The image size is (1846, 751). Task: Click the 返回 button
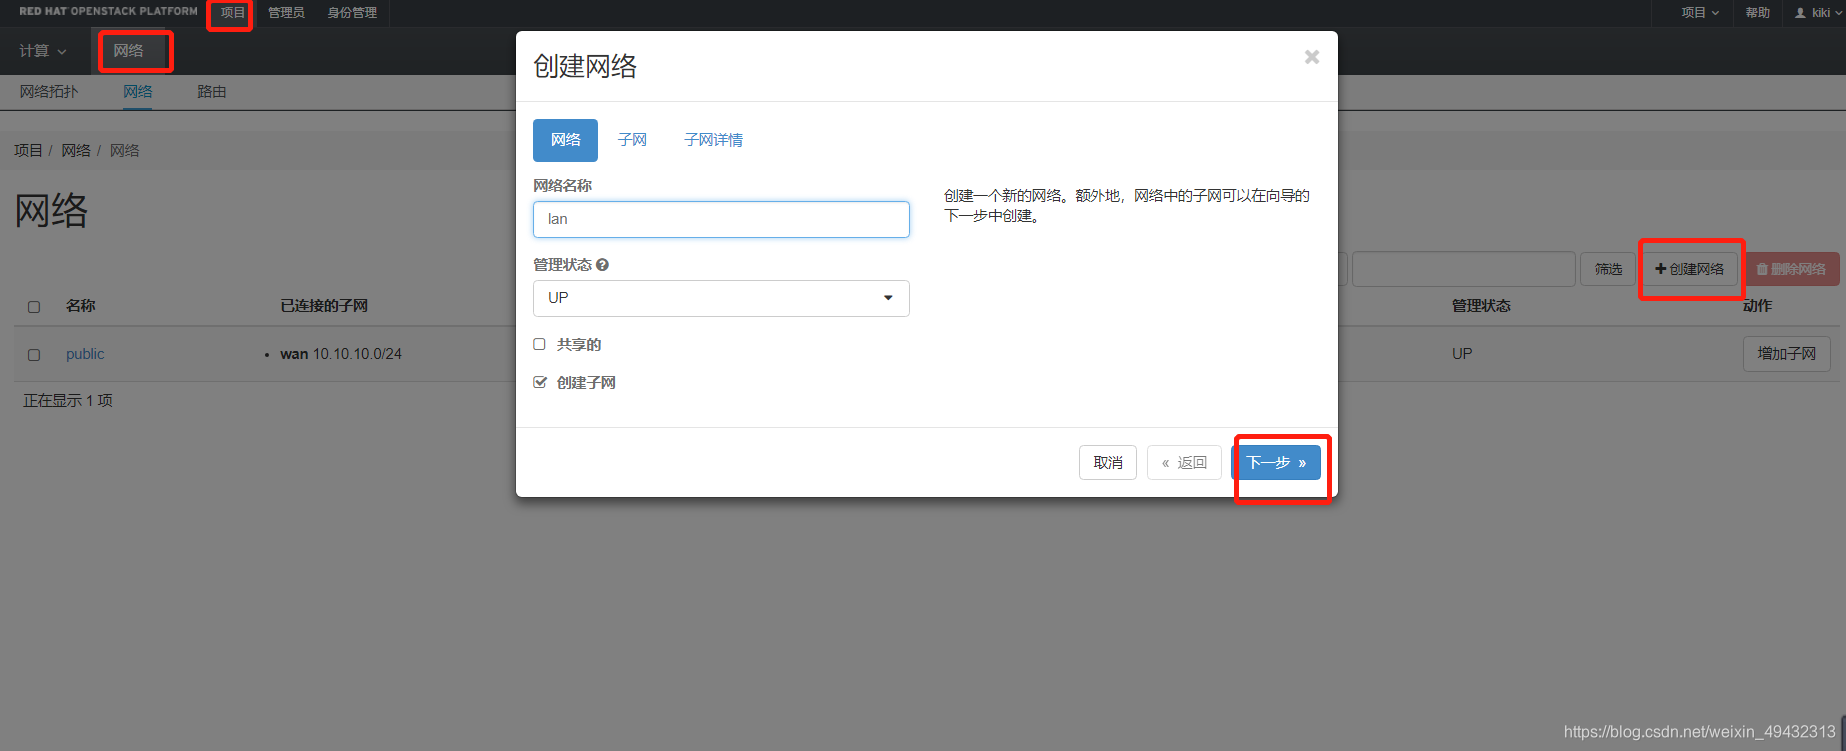[1184, 462]
